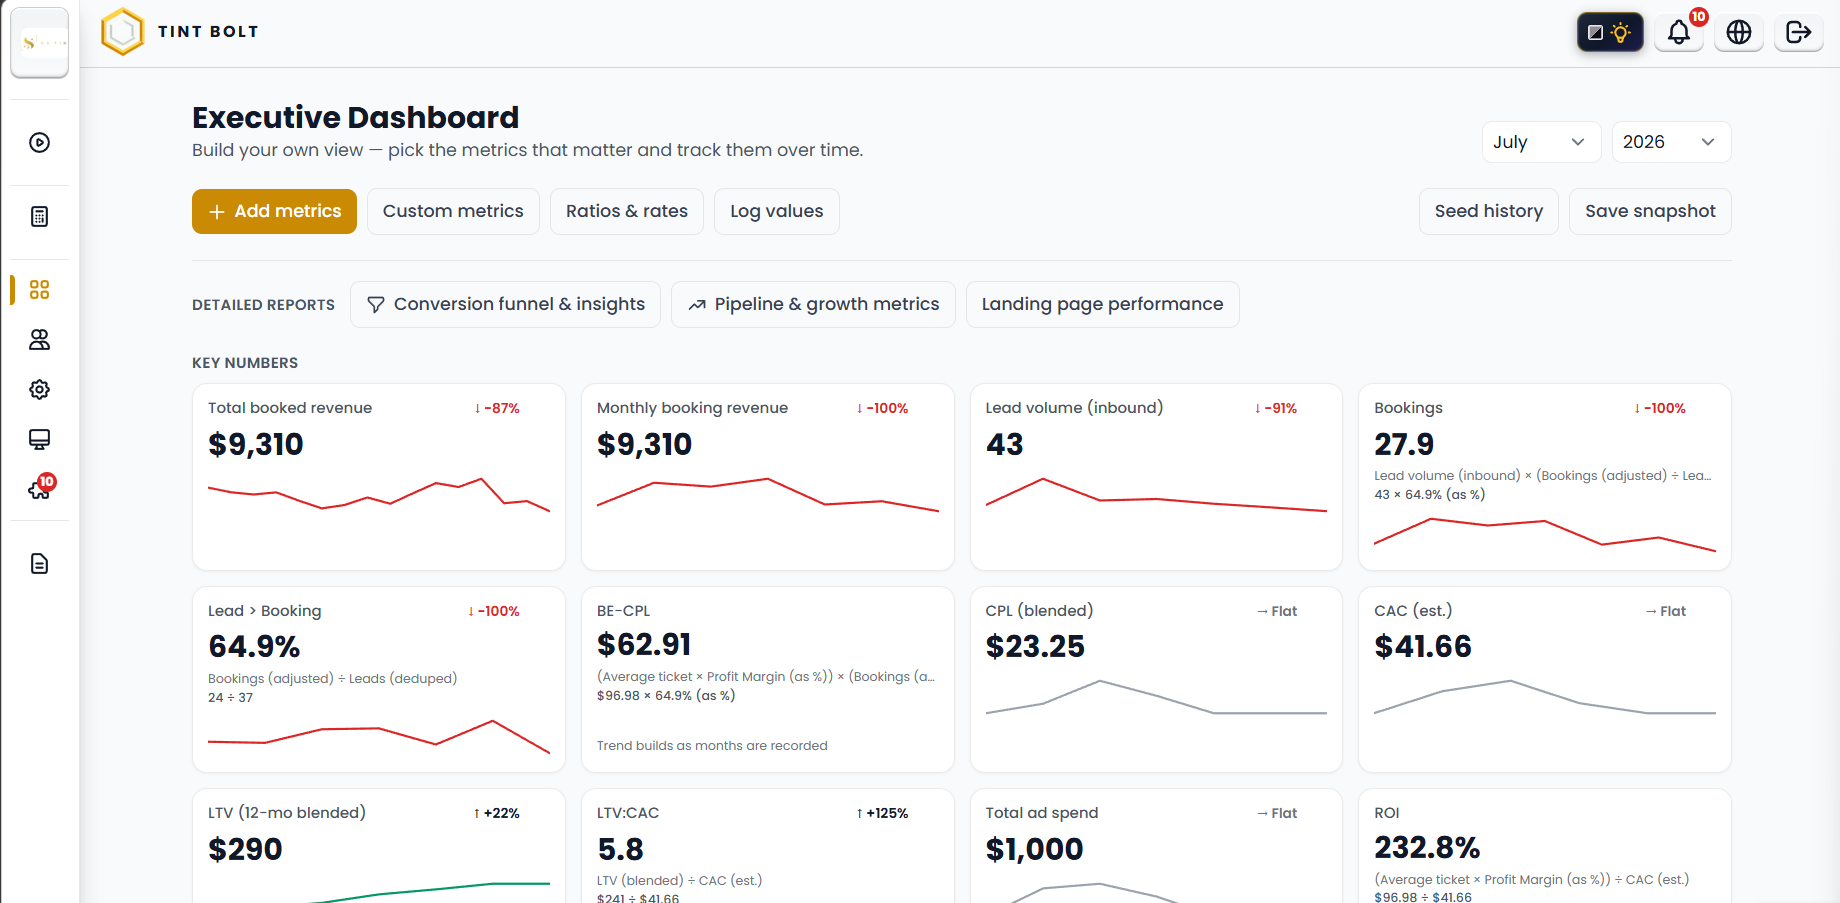1840x903 pixels.
Task: Open the document sidebar icon
Action: 39,564
